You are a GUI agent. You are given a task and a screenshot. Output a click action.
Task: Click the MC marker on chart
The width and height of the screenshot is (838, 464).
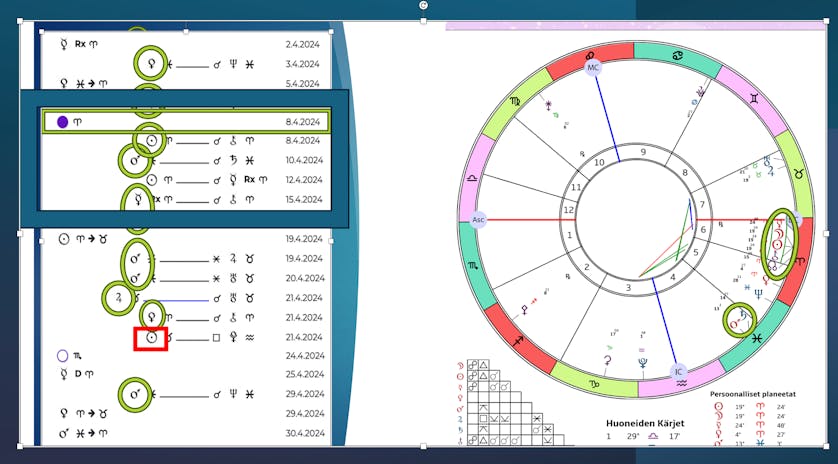click(x=593, y=68)
